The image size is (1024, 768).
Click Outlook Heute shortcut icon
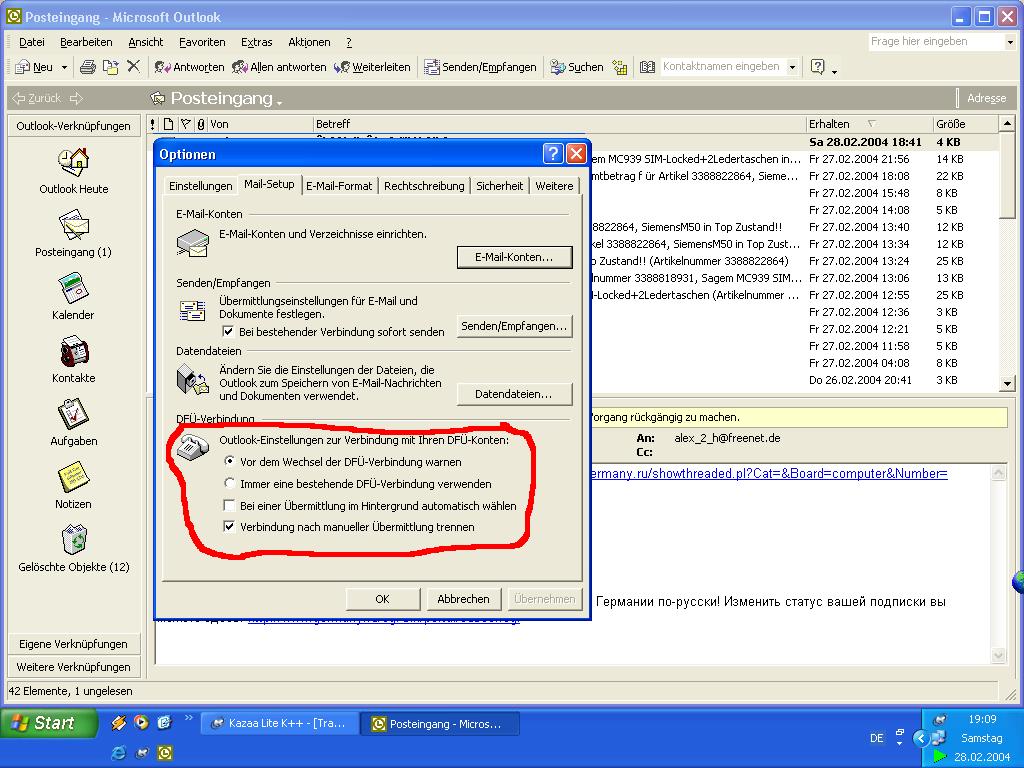pyautogui.click(x=74, y=163)
